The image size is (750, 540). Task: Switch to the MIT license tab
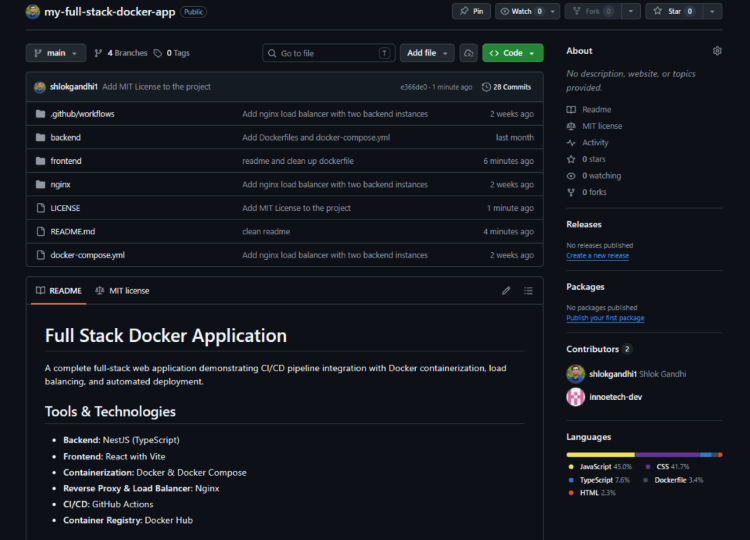point(122,291)
